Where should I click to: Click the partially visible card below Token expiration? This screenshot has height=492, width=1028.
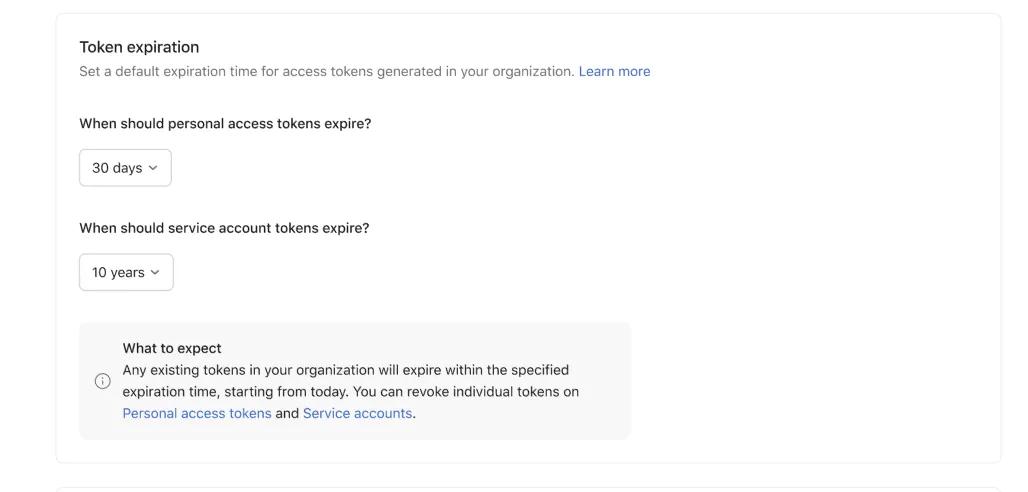[x=528, y=489]
